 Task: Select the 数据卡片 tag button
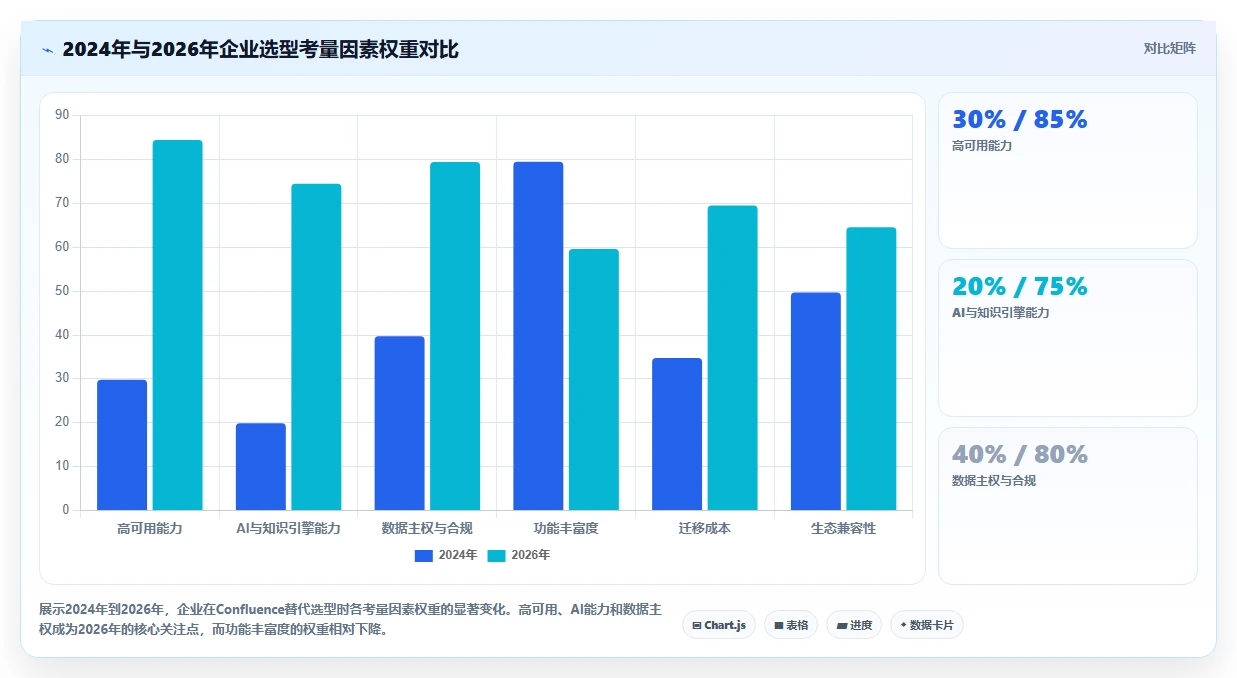[x=927, y=625]
